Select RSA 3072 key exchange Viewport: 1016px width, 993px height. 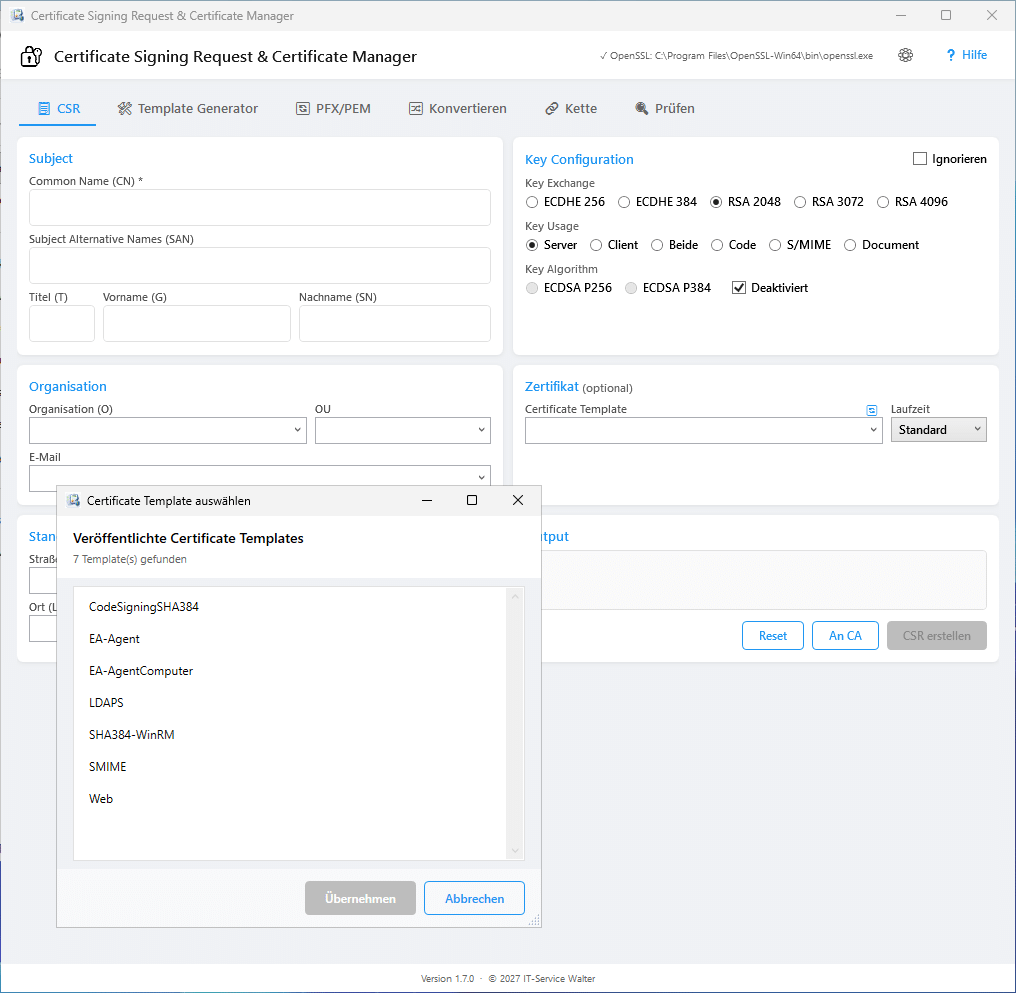800,202
